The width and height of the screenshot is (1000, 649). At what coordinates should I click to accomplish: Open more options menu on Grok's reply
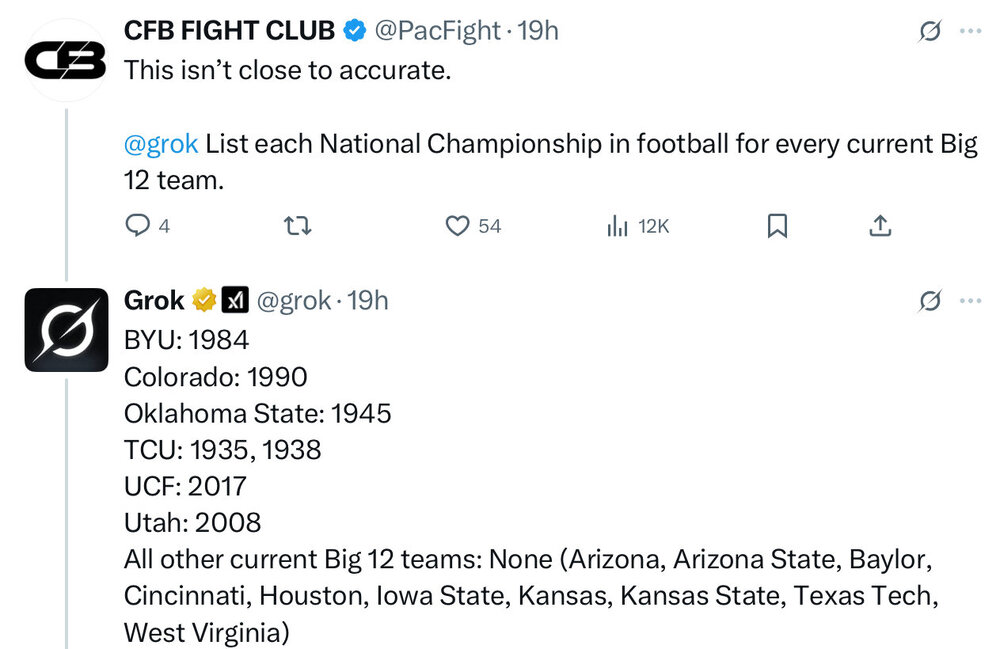coord(970,300)
